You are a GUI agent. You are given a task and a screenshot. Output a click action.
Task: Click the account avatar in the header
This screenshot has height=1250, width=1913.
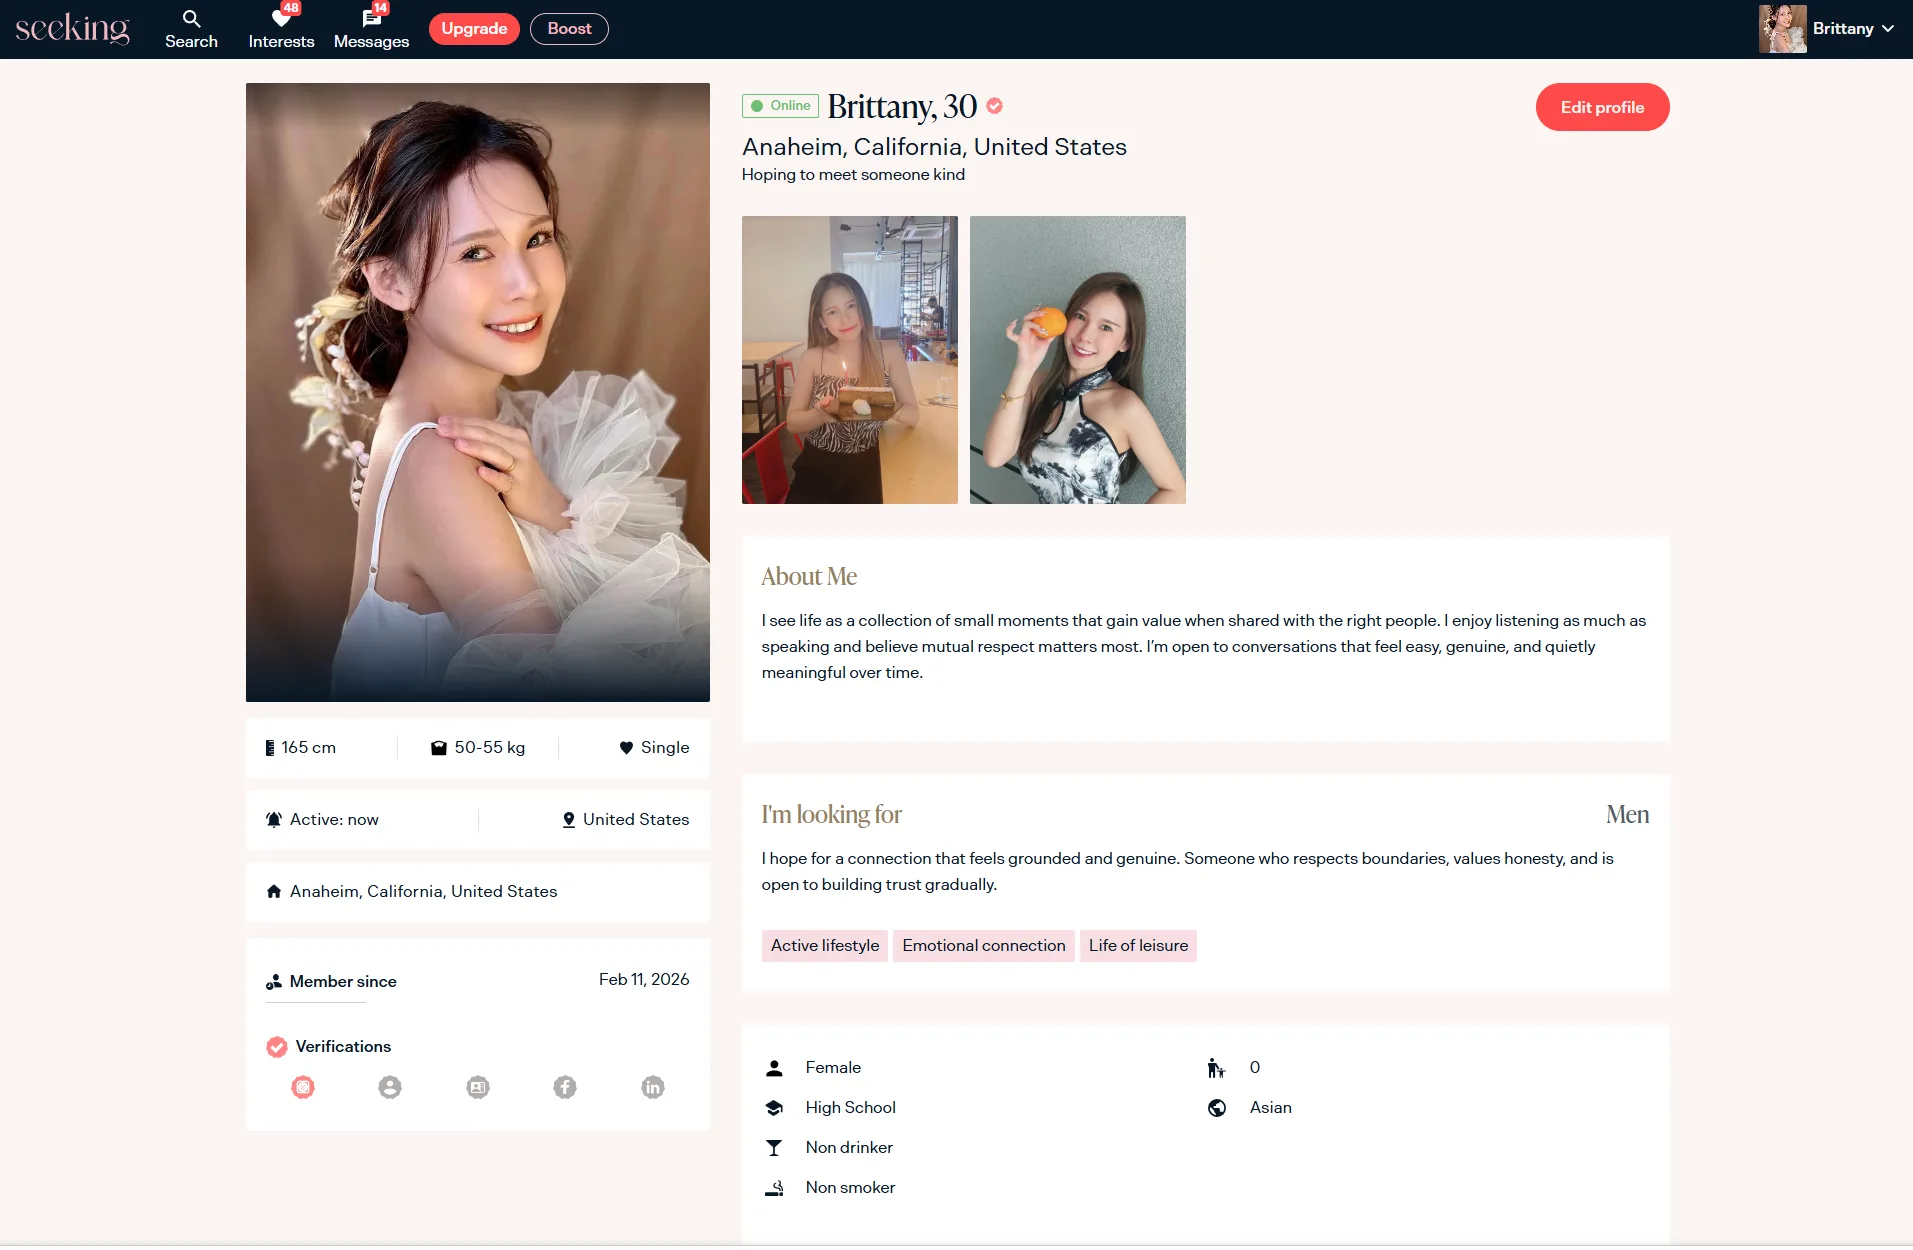point(1782,29)
